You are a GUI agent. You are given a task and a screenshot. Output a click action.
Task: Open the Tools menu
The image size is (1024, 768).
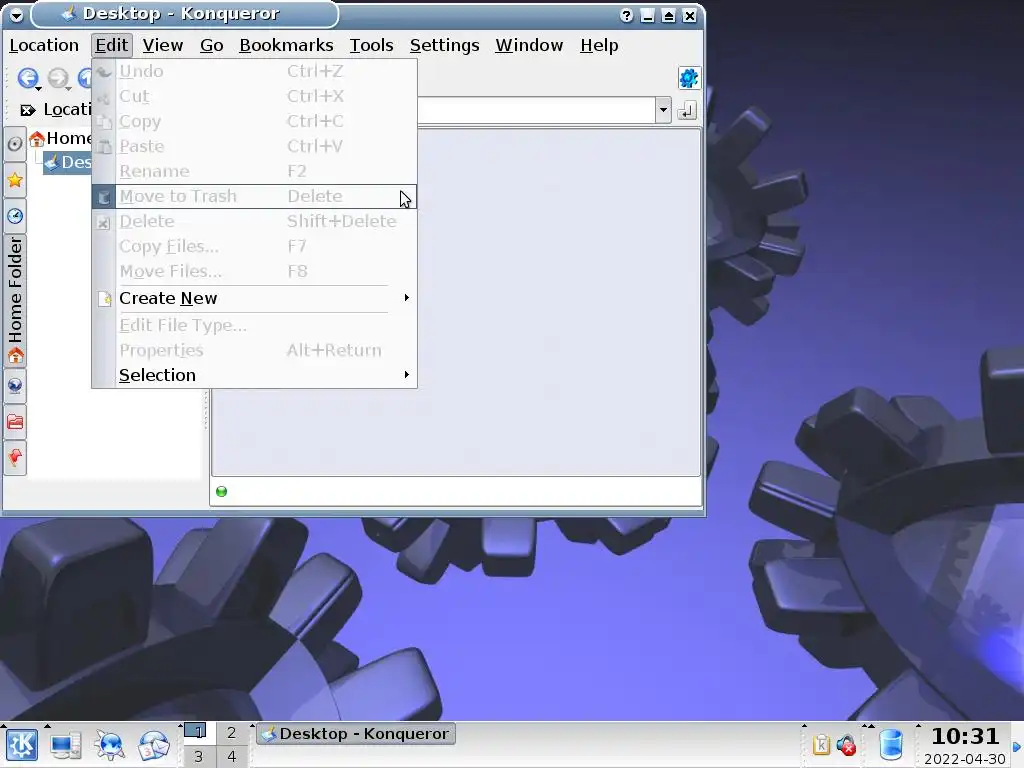coord(371,45)
